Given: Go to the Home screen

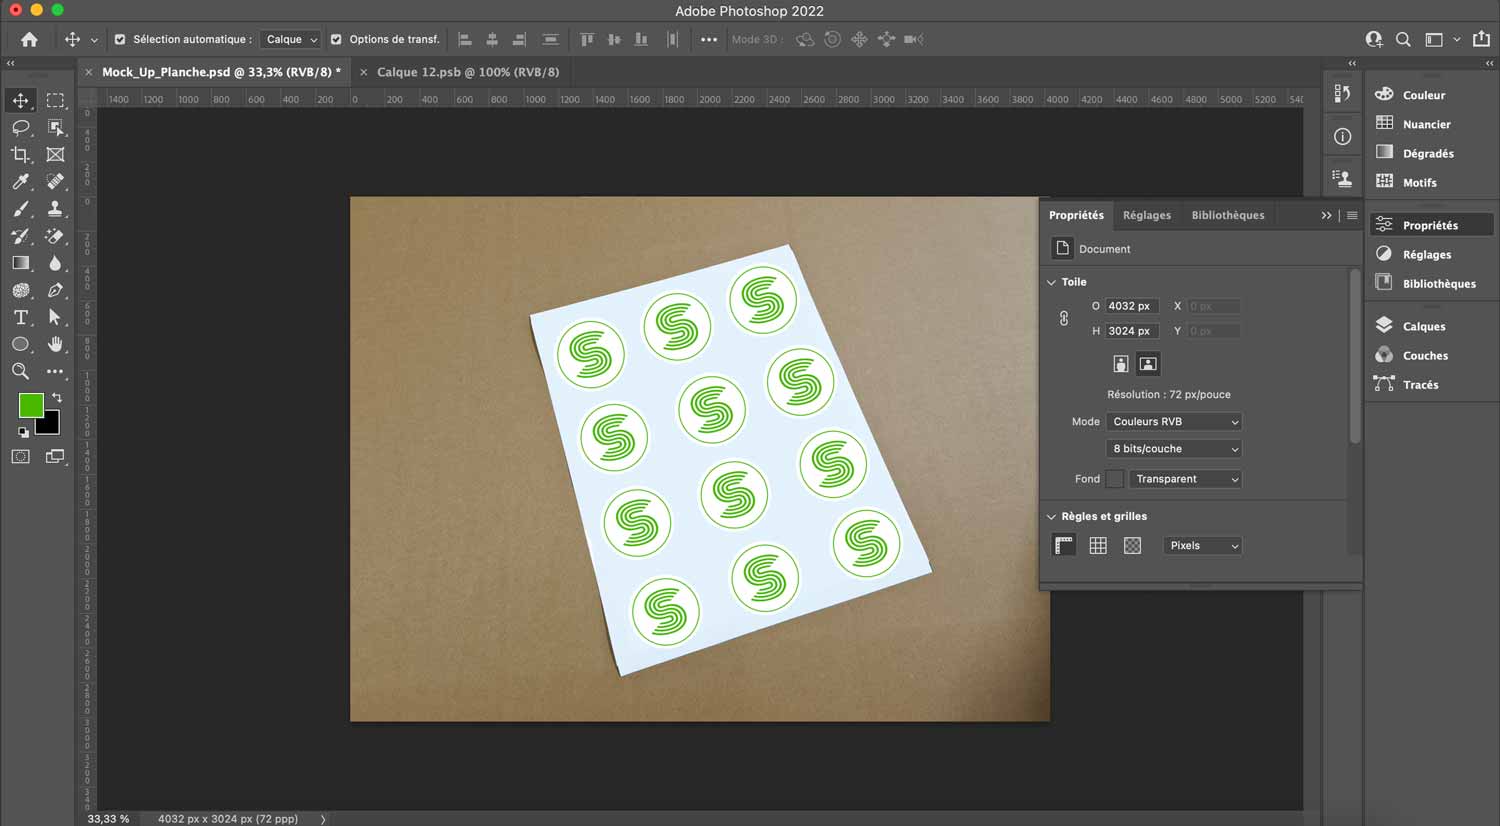Looking at the screenshot, I should (29, 39).
